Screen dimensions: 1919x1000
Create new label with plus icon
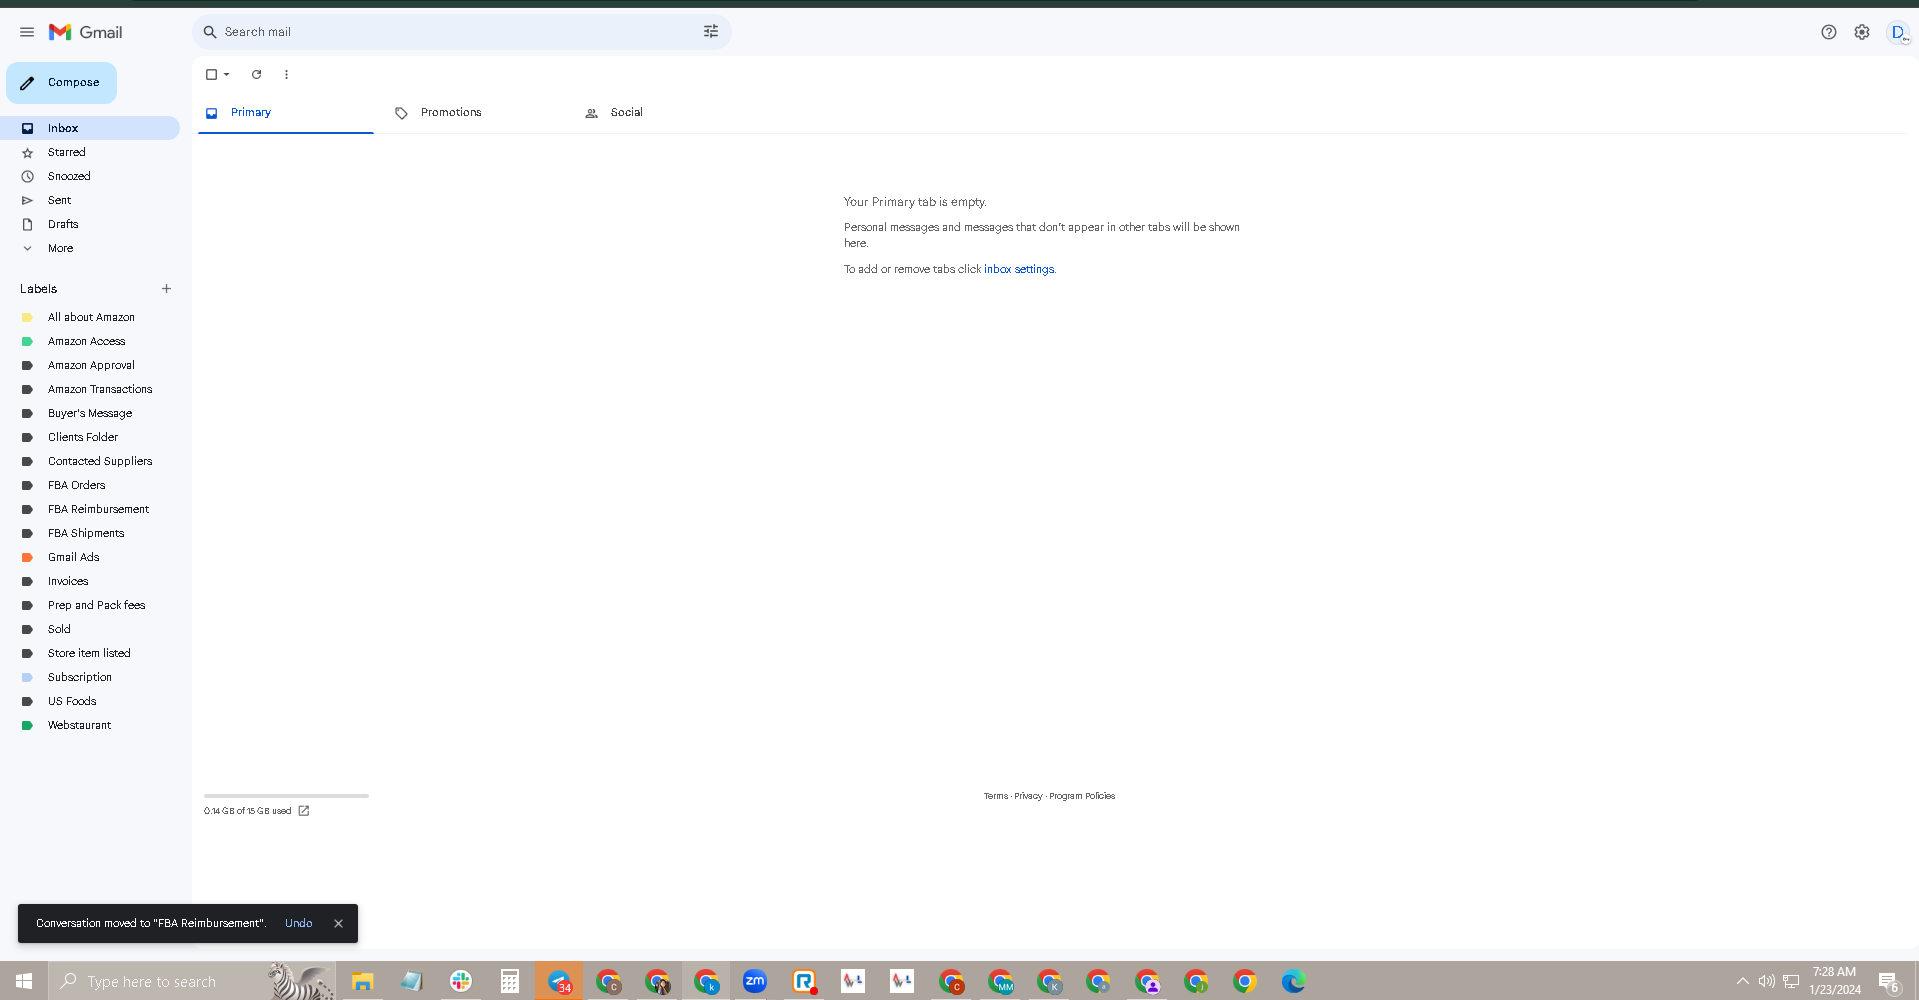[x=166, y=289]
